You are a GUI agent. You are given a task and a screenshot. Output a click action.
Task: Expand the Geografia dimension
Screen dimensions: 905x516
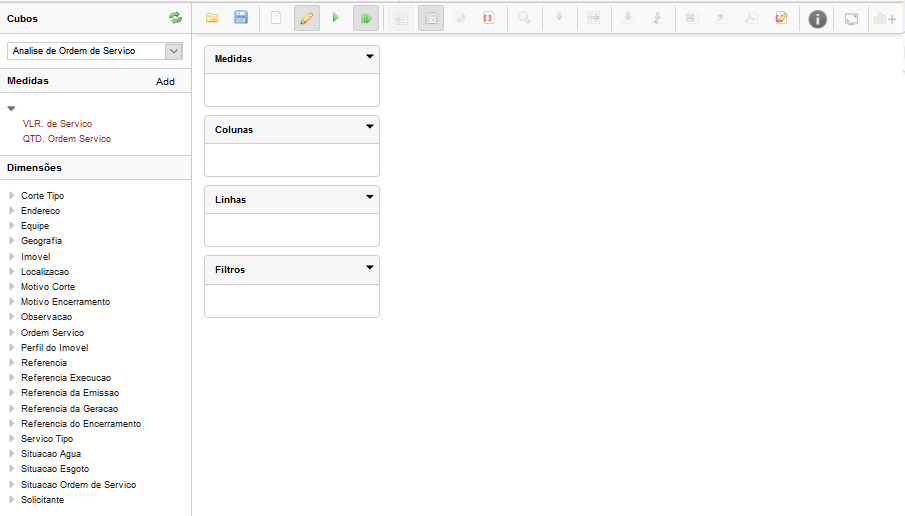coord(12,241)
